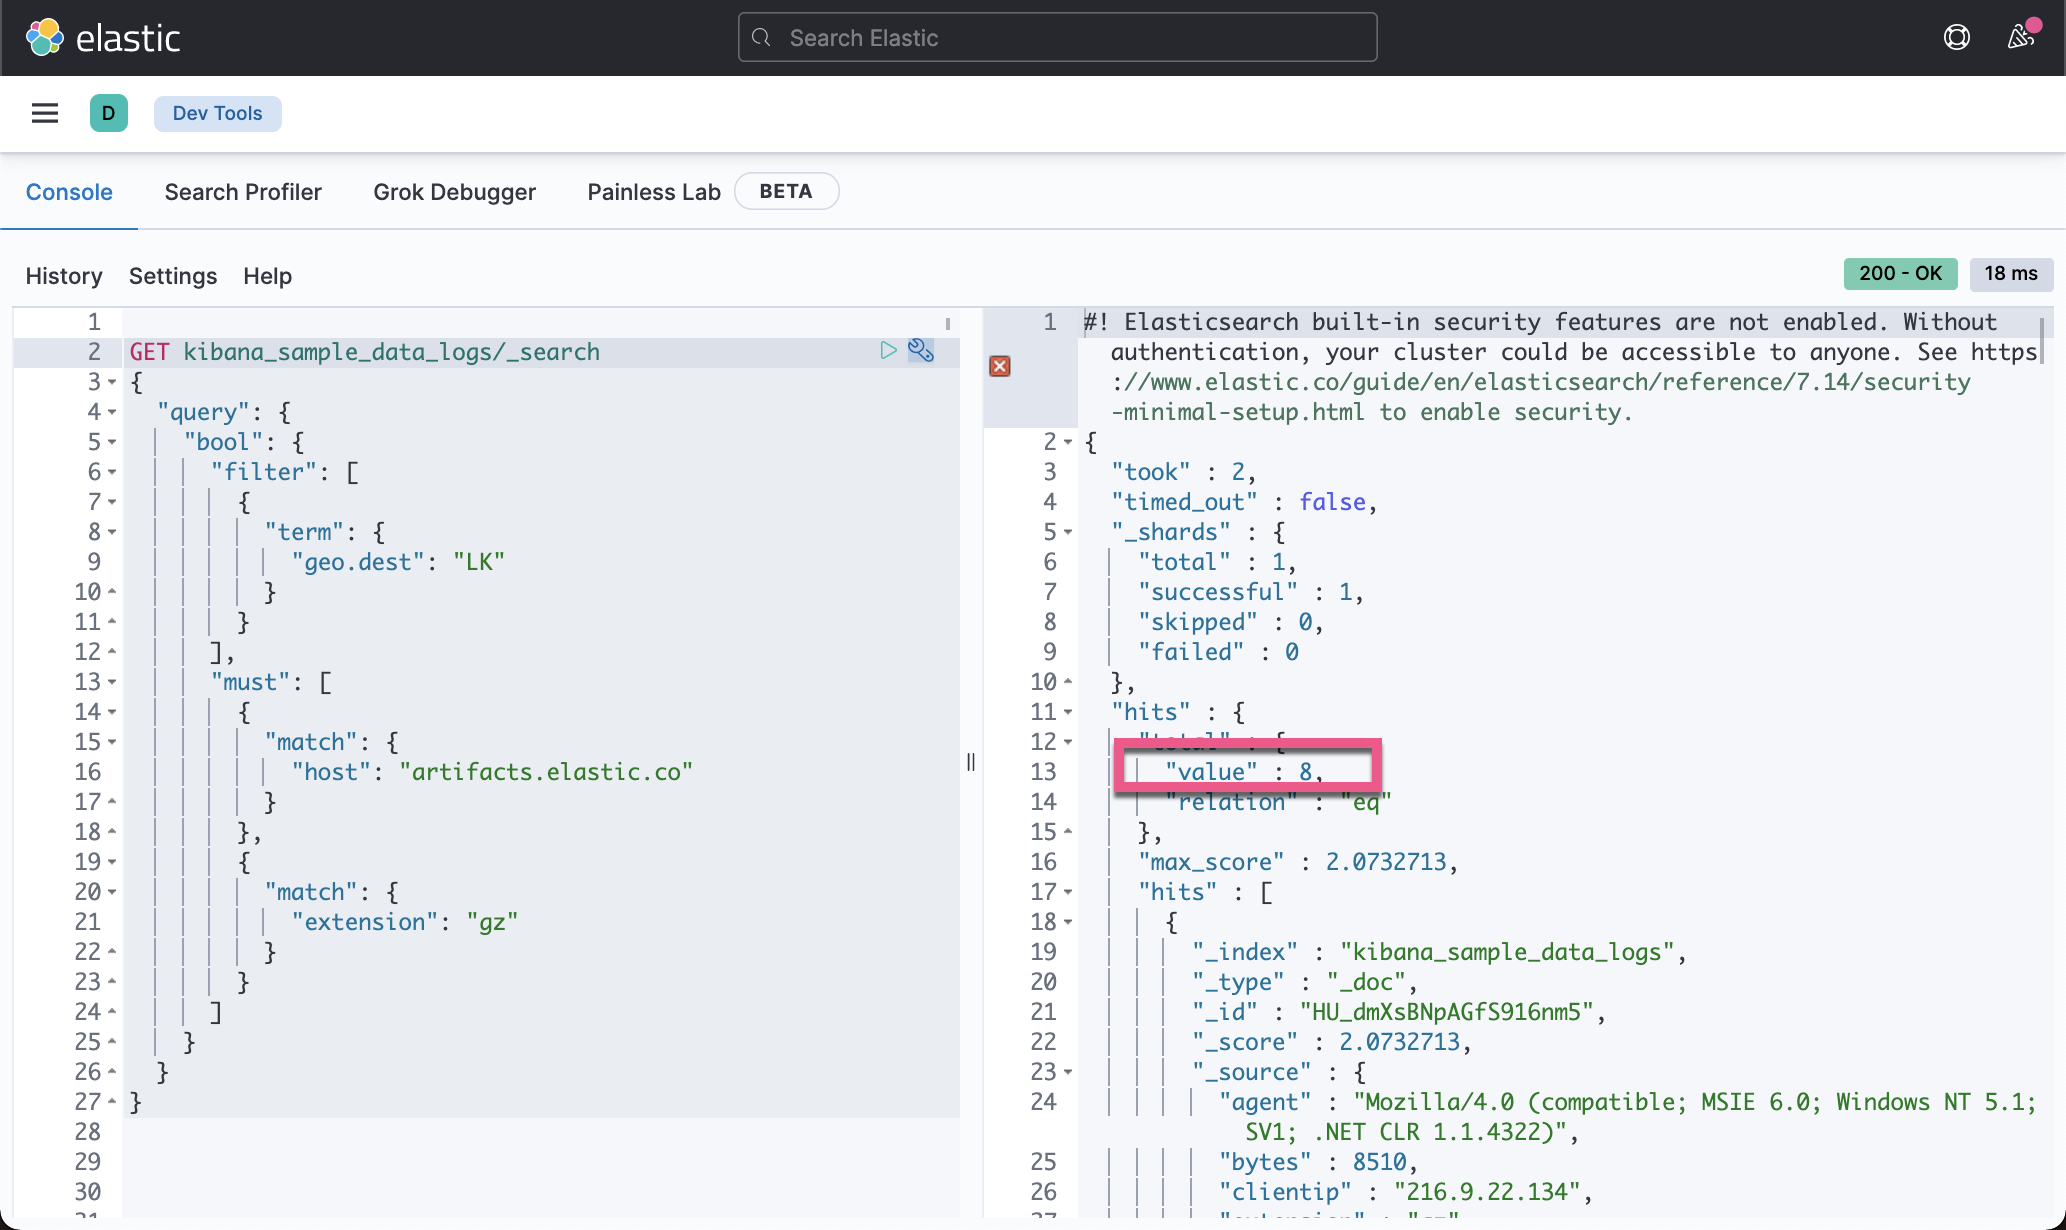Screen dimensions: 2066x1230
Task: Click the magnifier icon in search bar
Action: [x=760, y=37]
